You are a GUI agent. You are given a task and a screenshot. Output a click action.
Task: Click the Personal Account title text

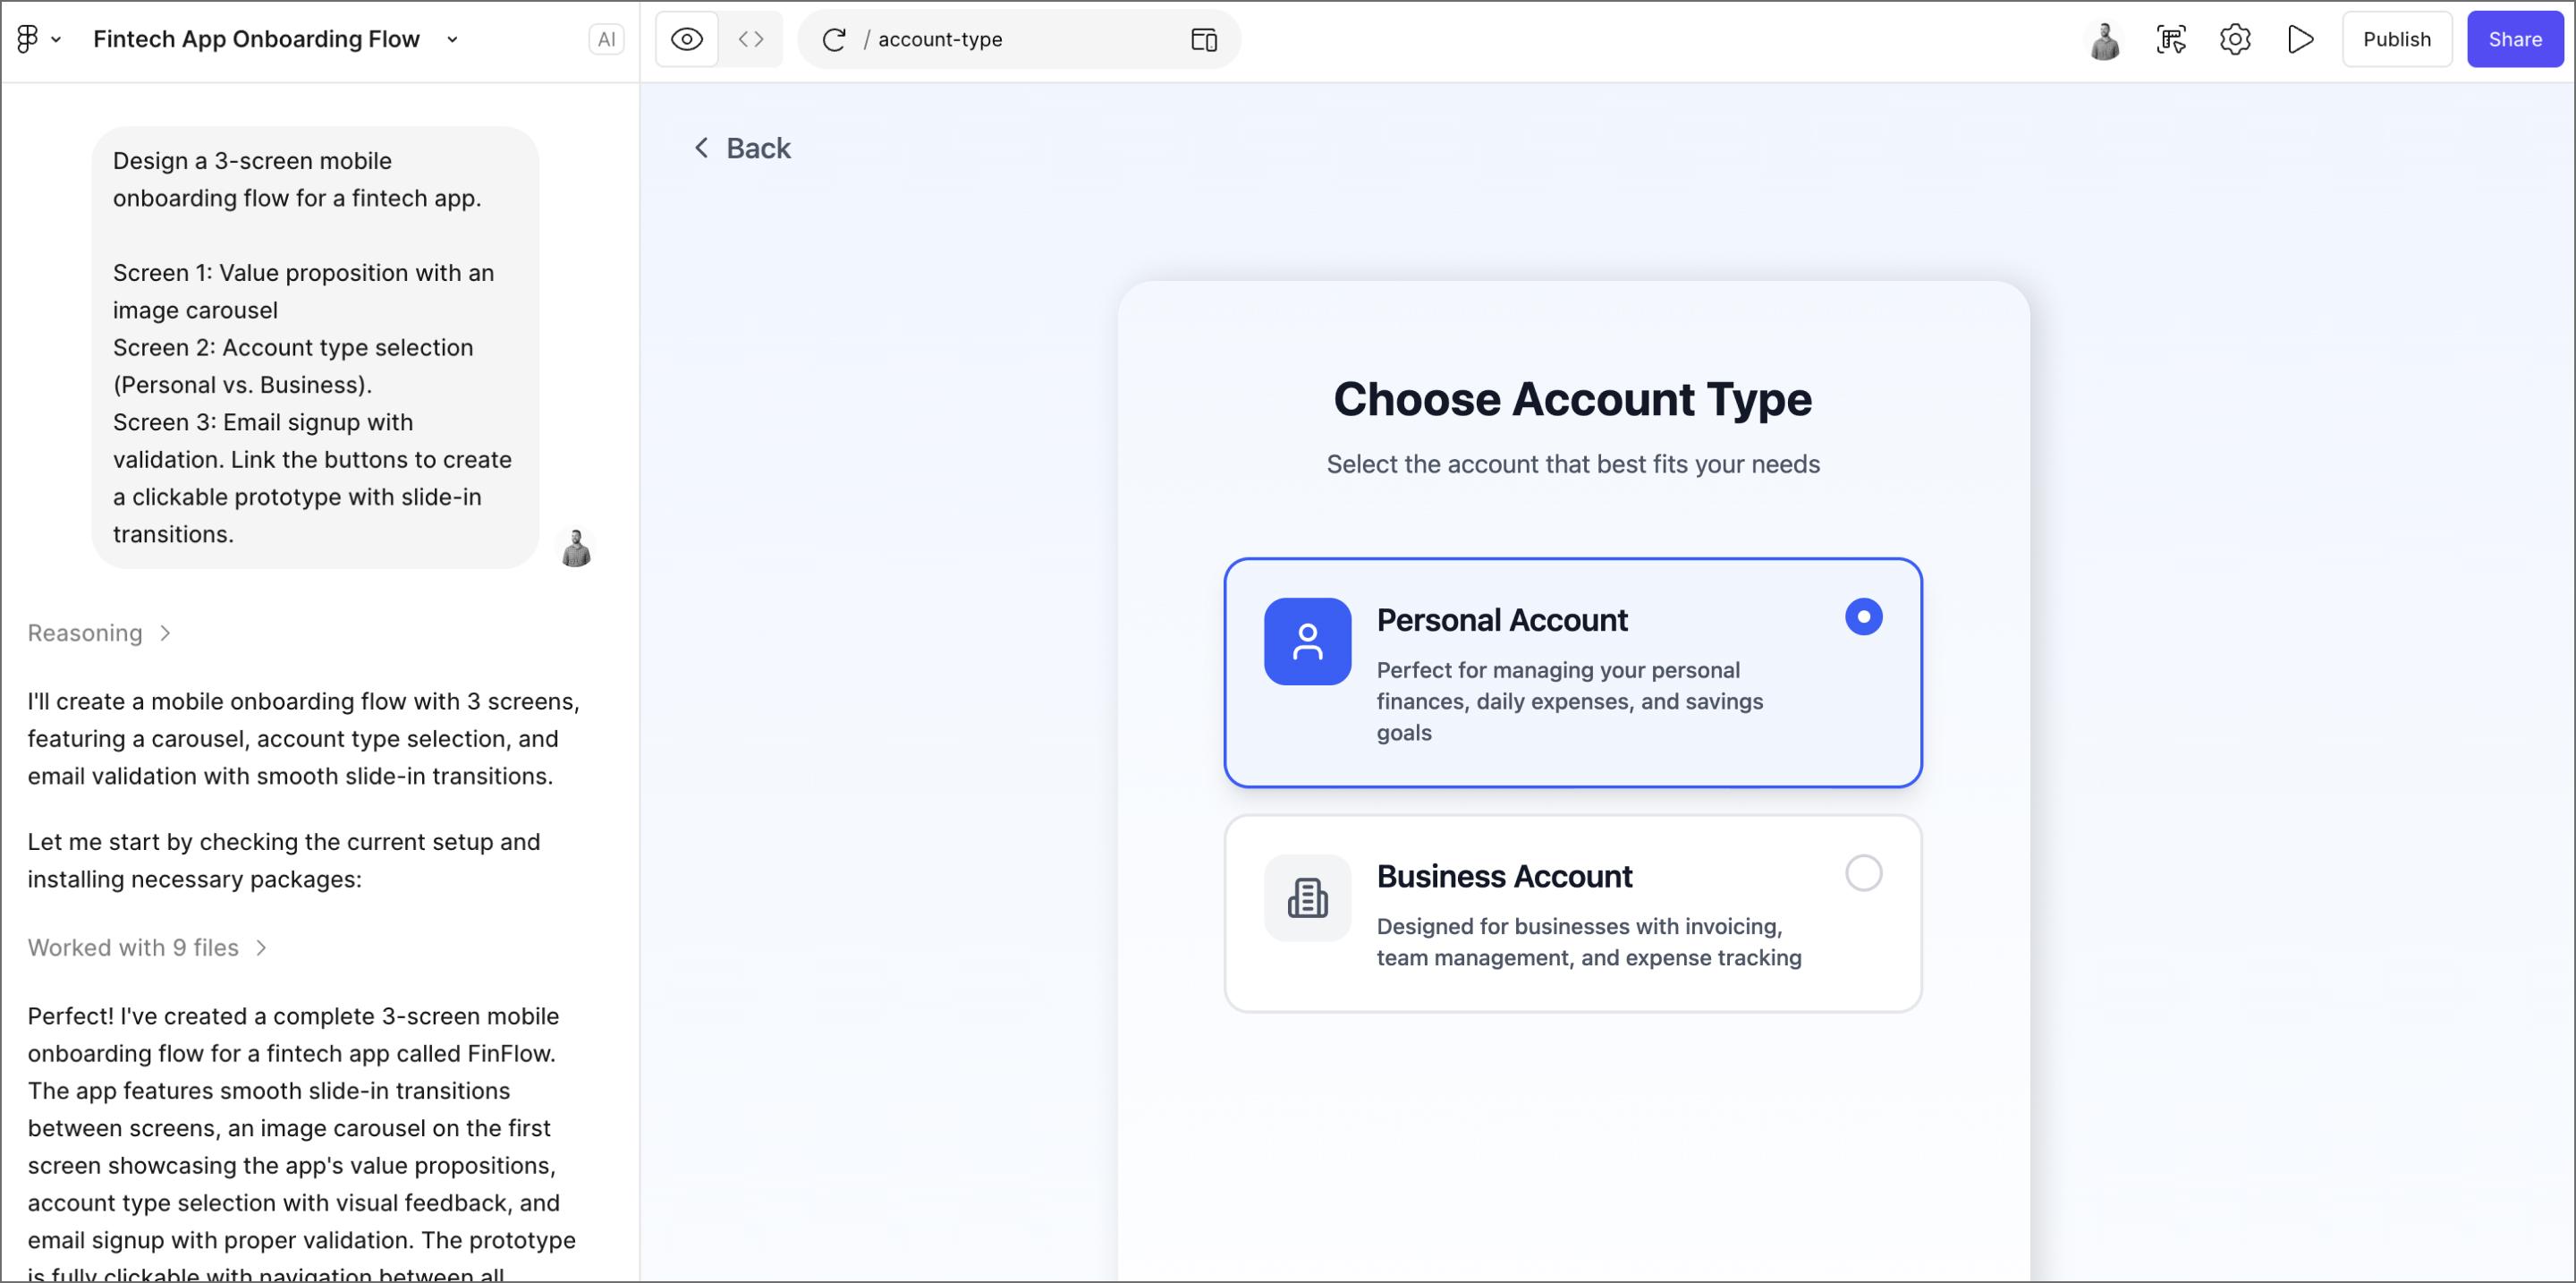[1502, 620]
